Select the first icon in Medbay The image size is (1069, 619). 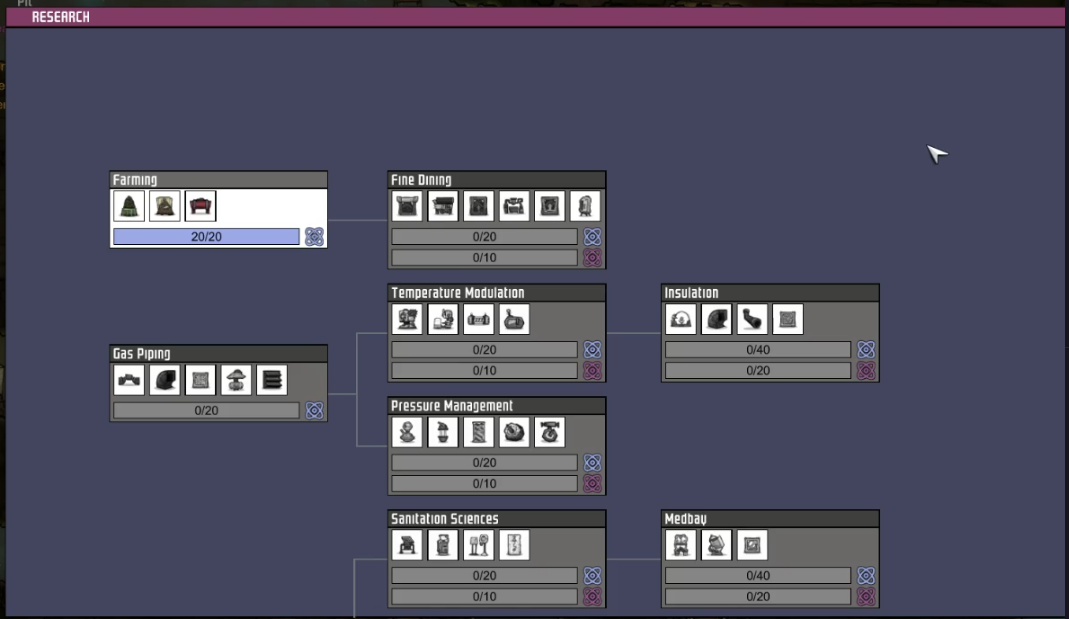680,545
